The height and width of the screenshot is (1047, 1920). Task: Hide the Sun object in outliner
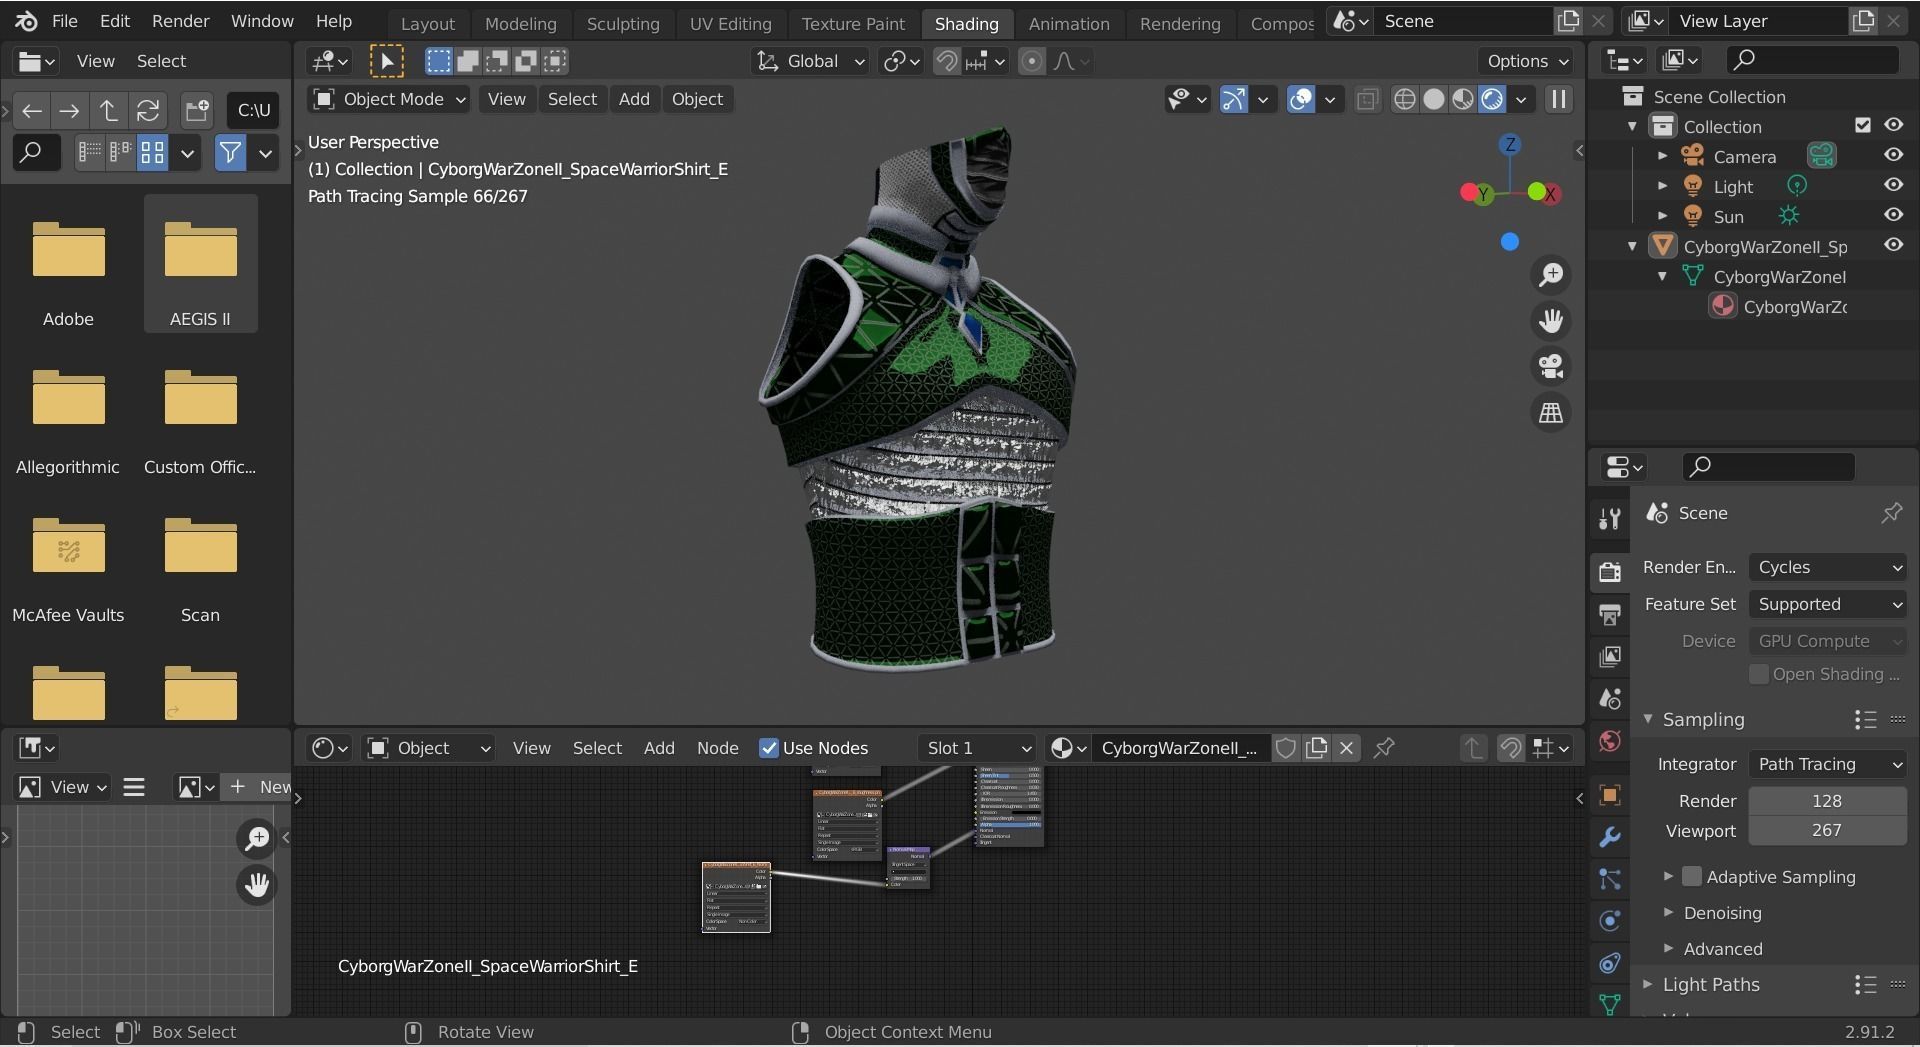coord(1893,216)
